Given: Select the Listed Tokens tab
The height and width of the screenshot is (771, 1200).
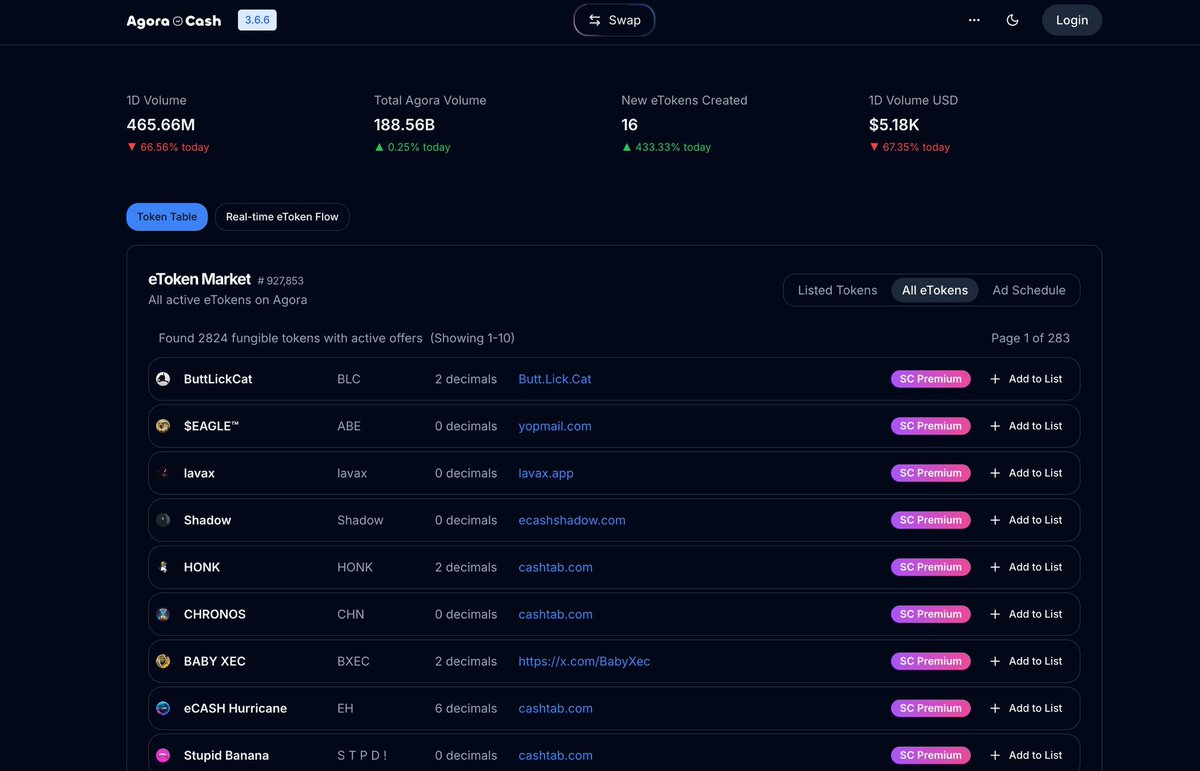Looking at the screenshot, I should [x=838, y=290].
